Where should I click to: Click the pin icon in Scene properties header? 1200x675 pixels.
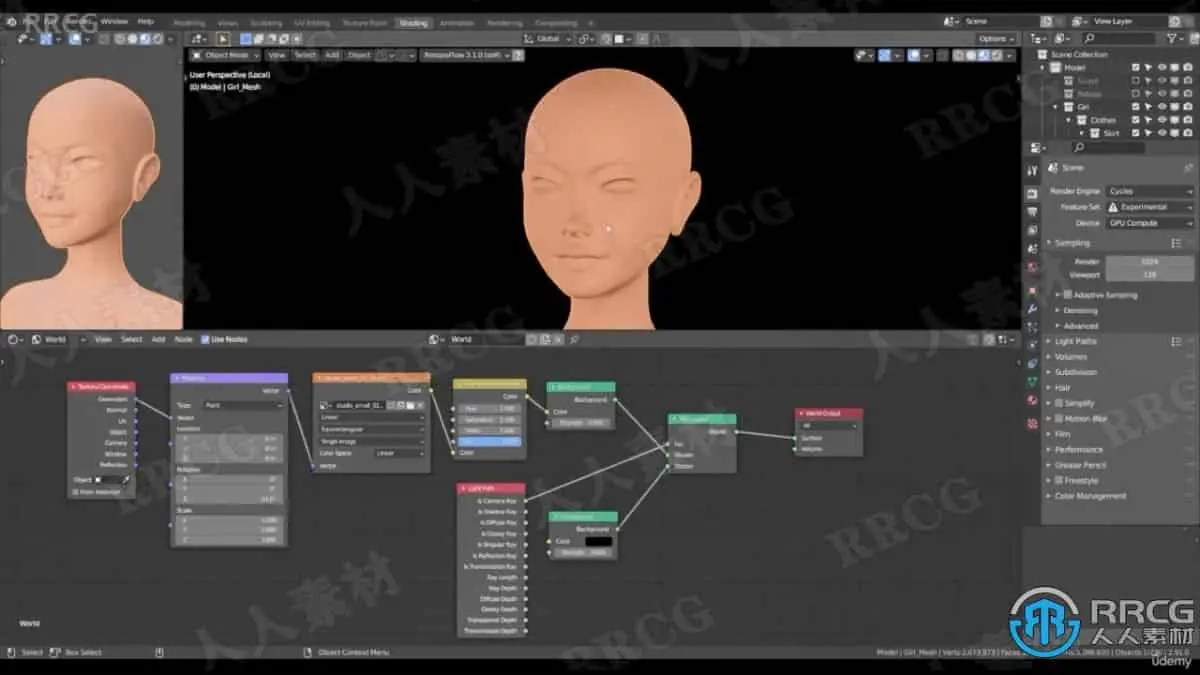1187,168
